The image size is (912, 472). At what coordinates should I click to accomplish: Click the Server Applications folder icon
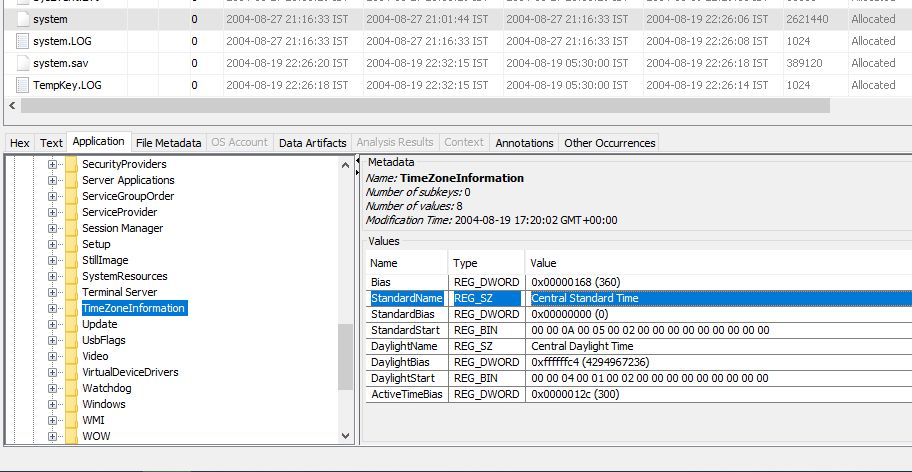tap(72, 180)
